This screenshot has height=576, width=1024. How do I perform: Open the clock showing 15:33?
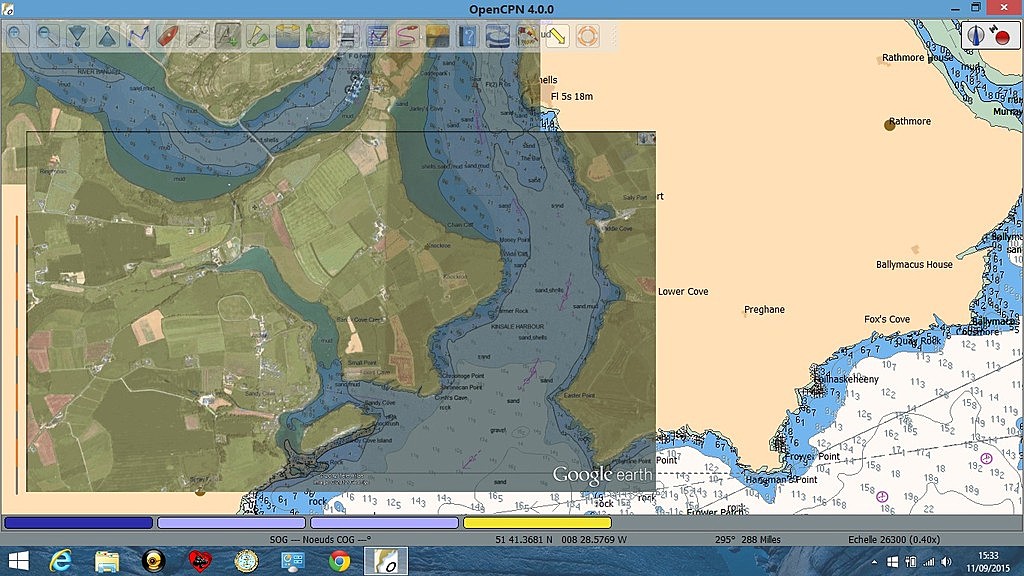click(x=988, y=562)
